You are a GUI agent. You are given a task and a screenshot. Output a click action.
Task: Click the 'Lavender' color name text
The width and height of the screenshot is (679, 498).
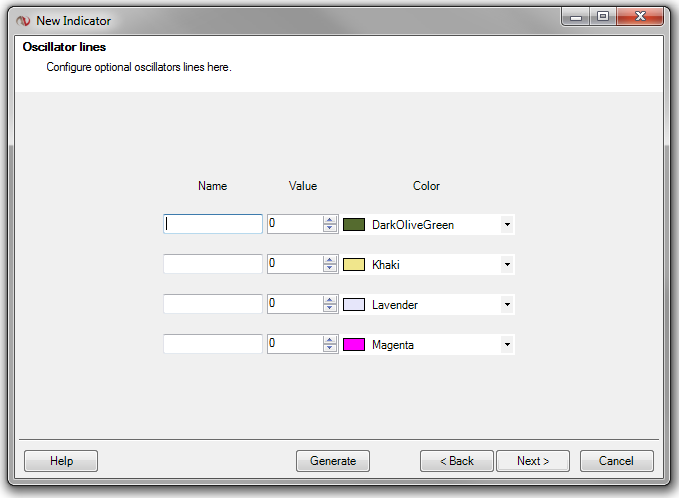coord(394,305)
